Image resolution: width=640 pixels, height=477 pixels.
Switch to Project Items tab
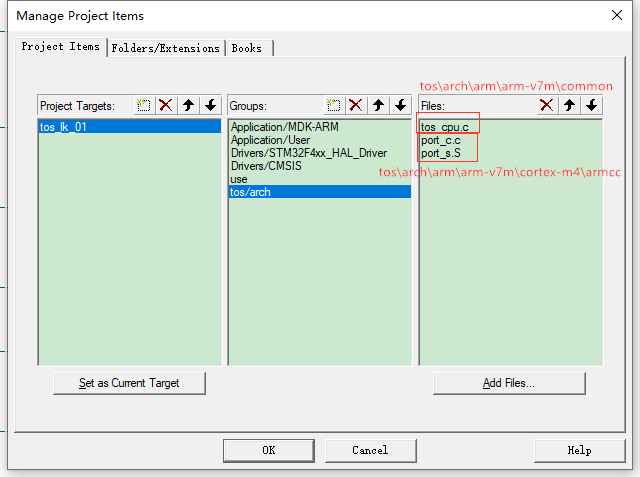[x=61, y=47]
